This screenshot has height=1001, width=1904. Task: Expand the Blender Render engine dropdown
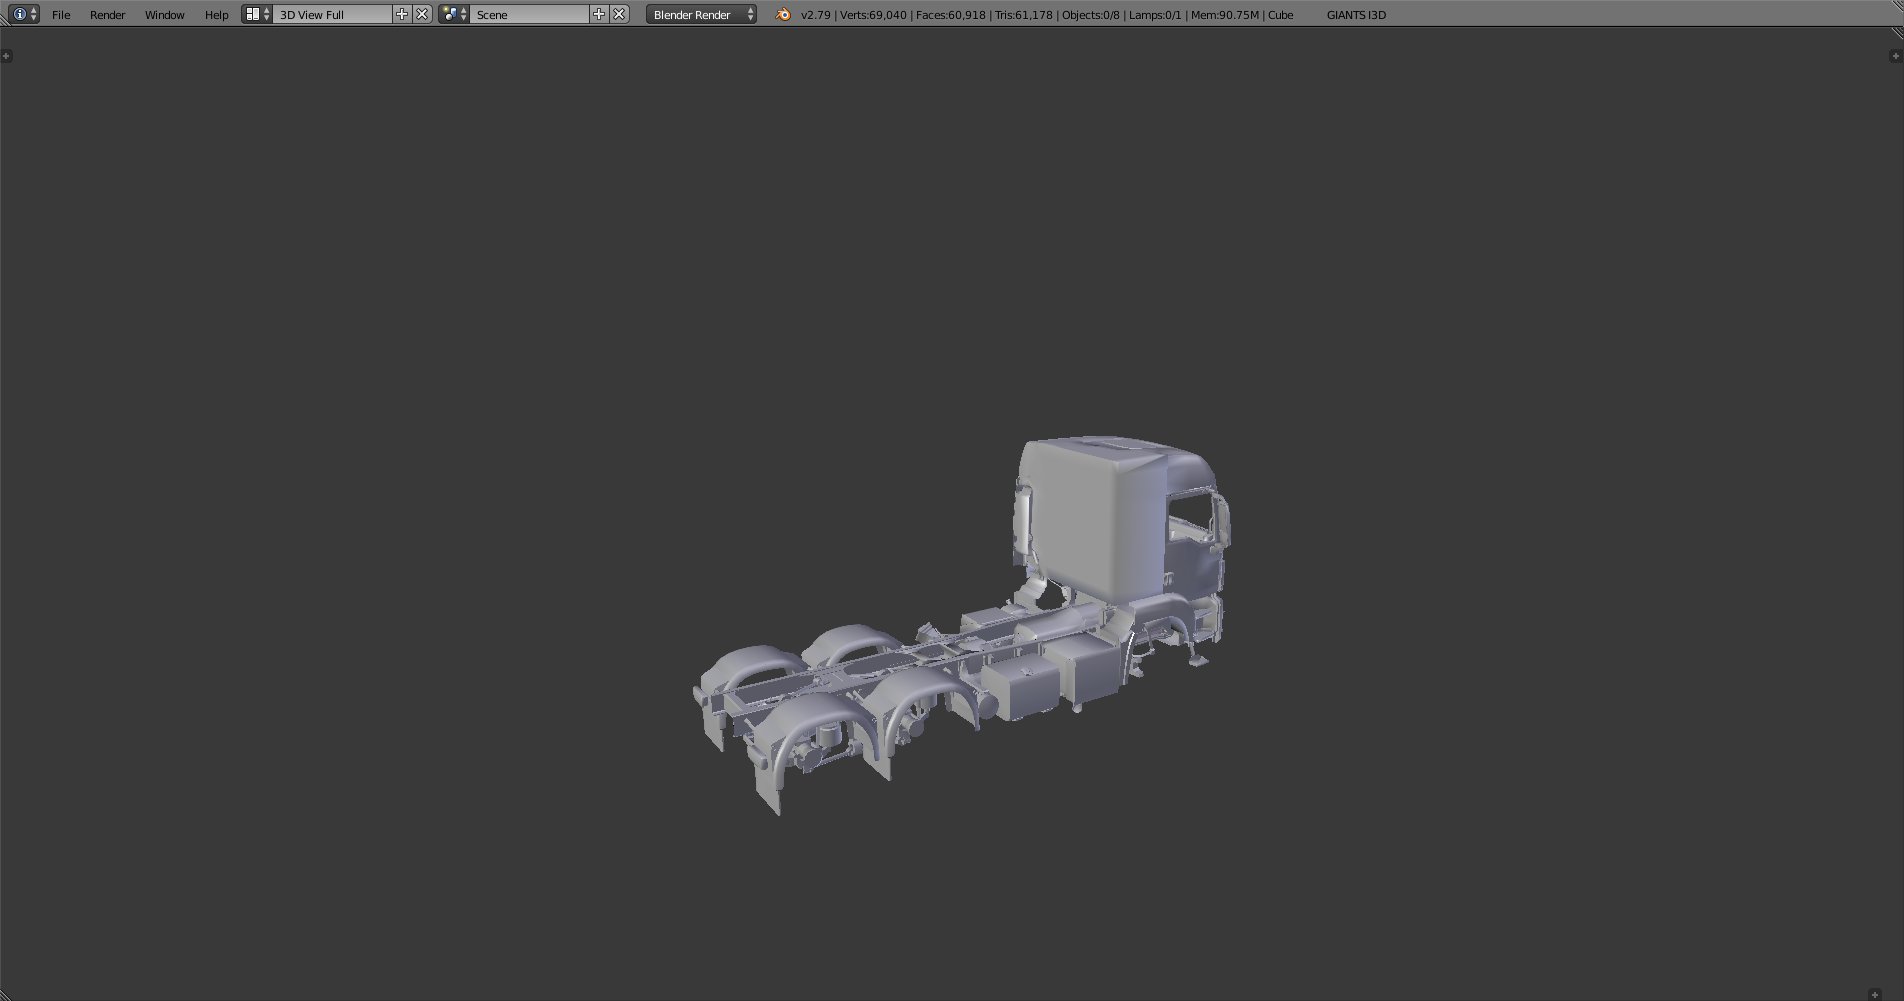pyautogui.click(x=701, y=15)
